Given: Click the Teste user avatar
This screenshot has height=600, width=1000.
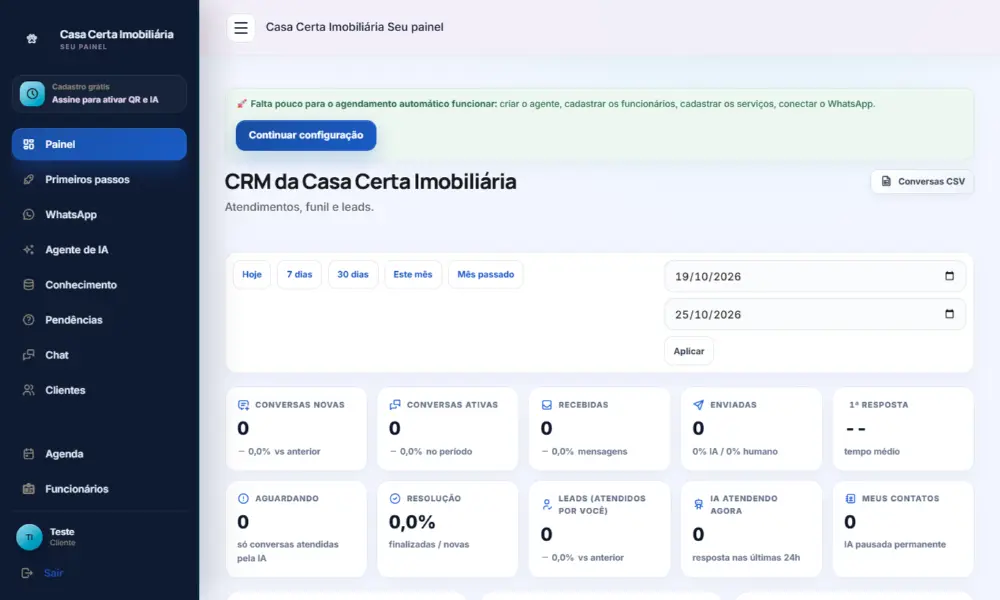Looking at the screenshot, I should click(x=29, y=537).
